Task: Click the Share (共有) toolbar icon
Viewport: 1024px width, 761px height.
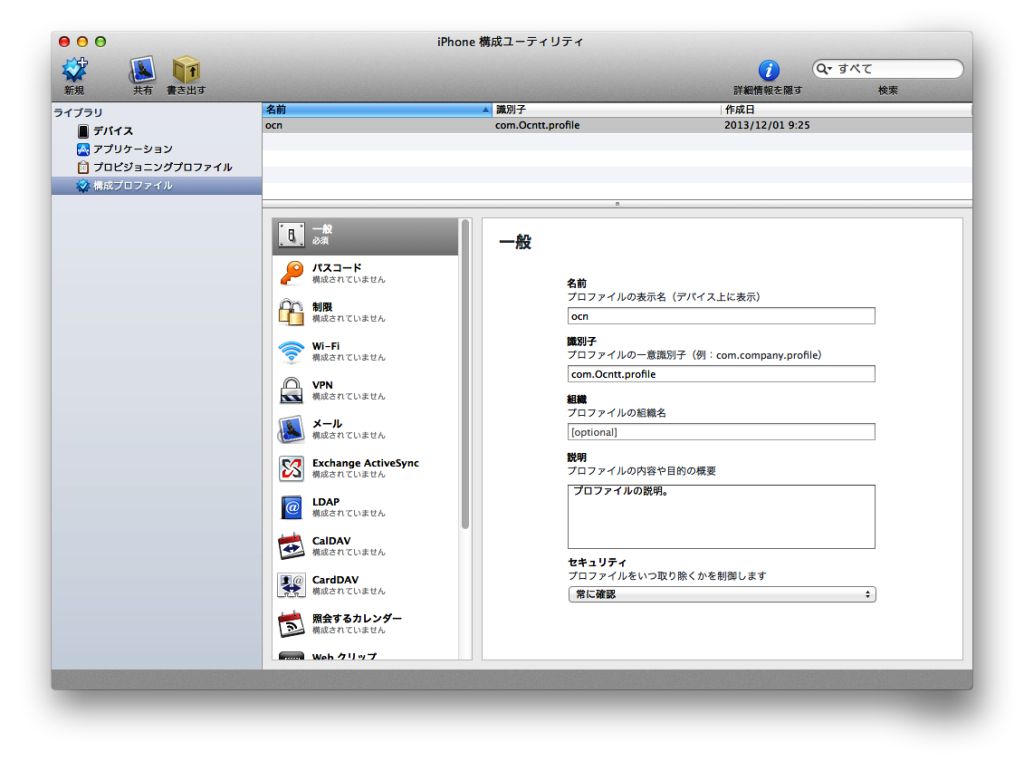Action: tap(142, 69)
